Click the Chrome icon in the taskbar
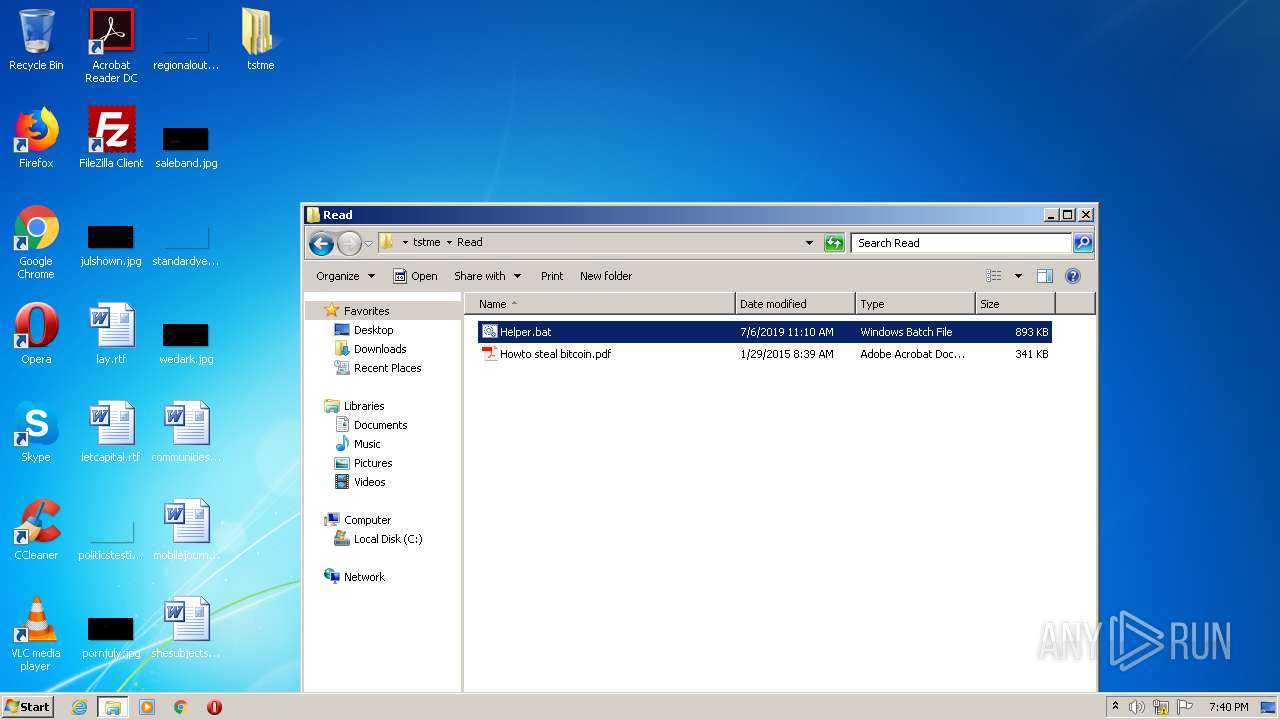Viewport: 1280px width, 720px height. click(x=181, y=707)
